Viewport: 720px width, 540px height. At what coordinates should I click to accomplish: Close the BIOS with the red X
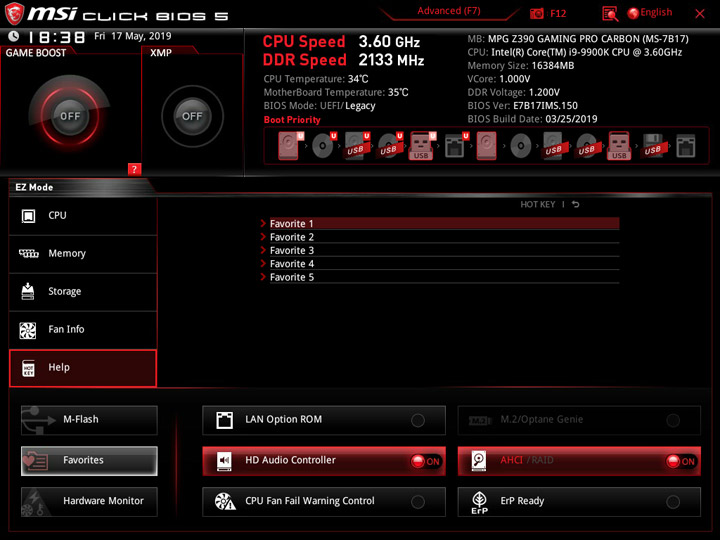700,14
